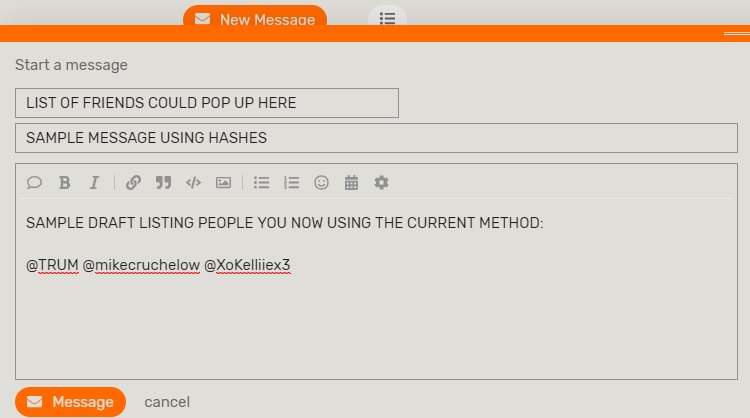Click the @mikecruchelow mention in the draft
Image resolution: width=750 pixels, height=418 pixels.
tap(141, 265)
